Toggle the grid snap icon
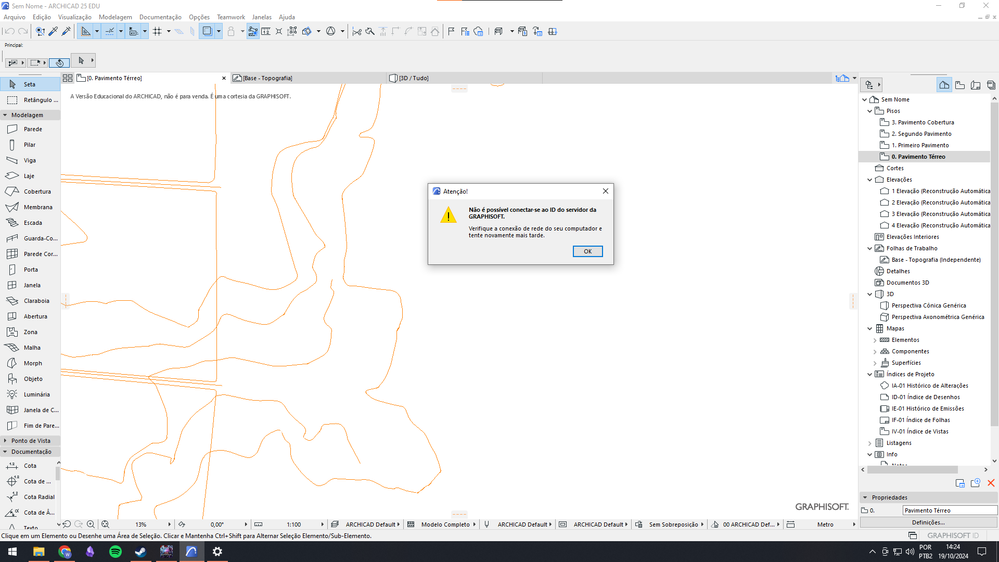 (157, 31)
